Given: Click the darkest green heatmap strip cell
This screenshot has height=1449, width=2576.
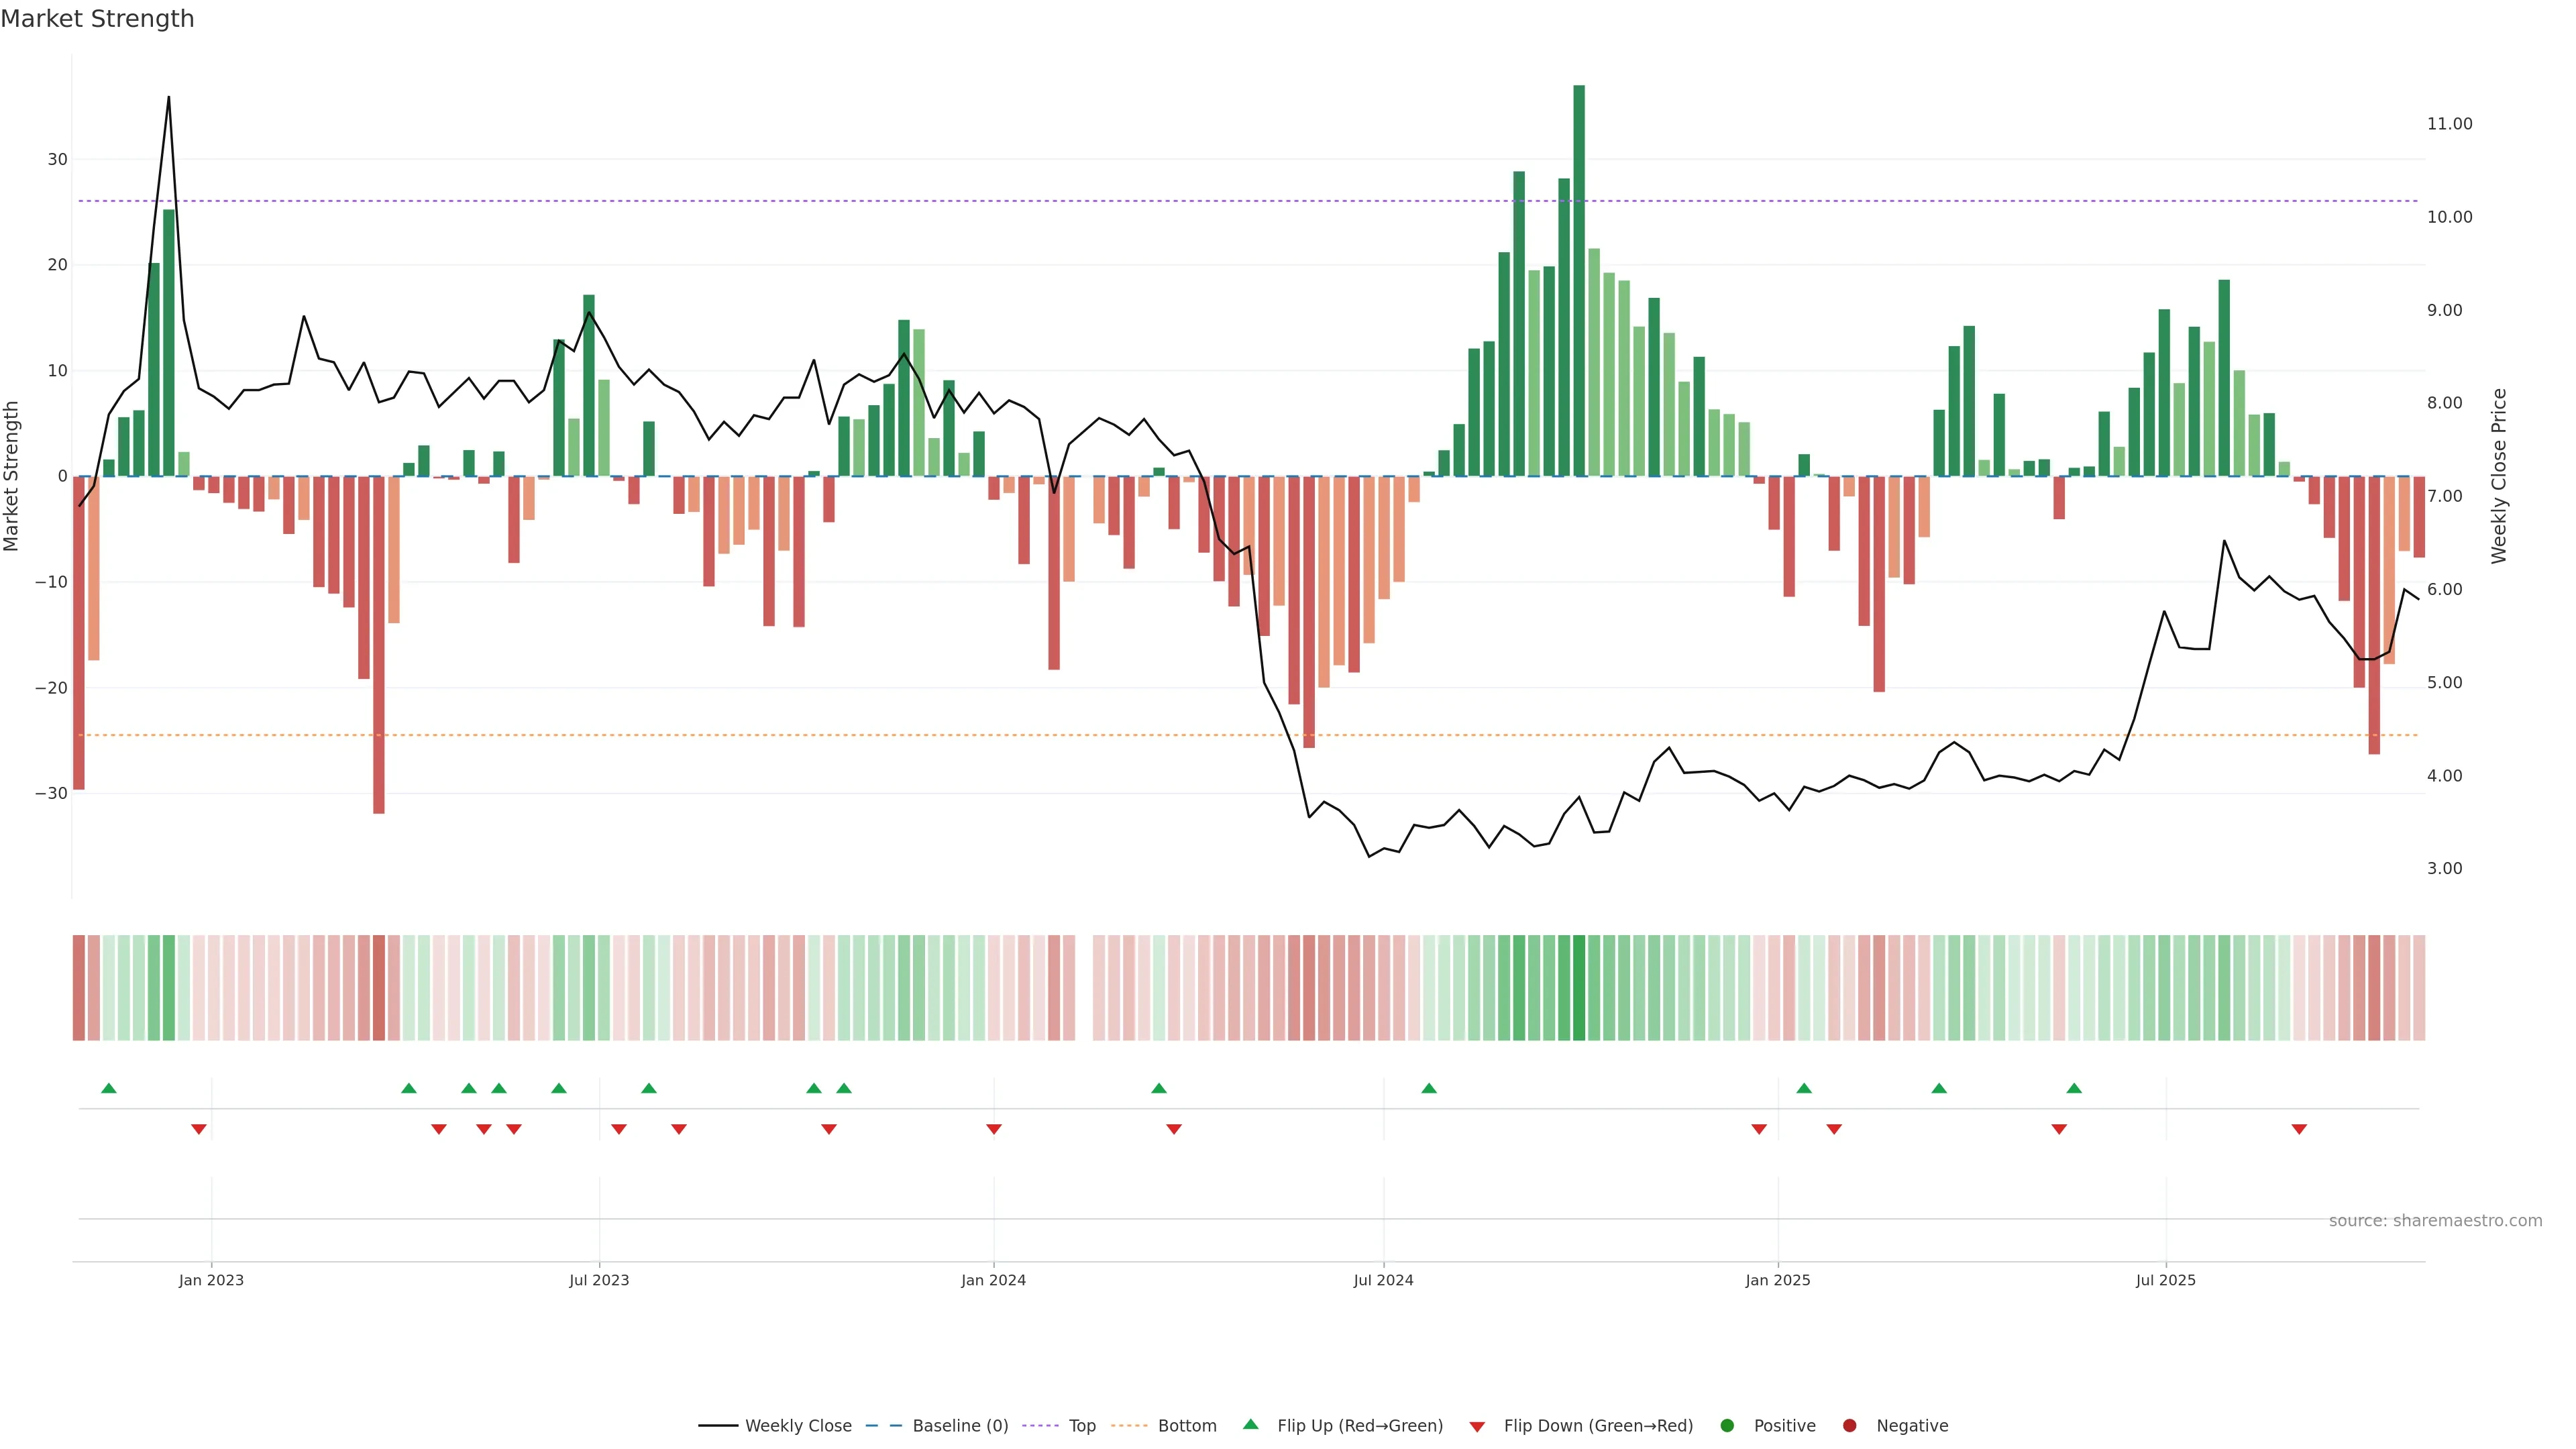Looking at the screenshot, I should click(1579, 988).
